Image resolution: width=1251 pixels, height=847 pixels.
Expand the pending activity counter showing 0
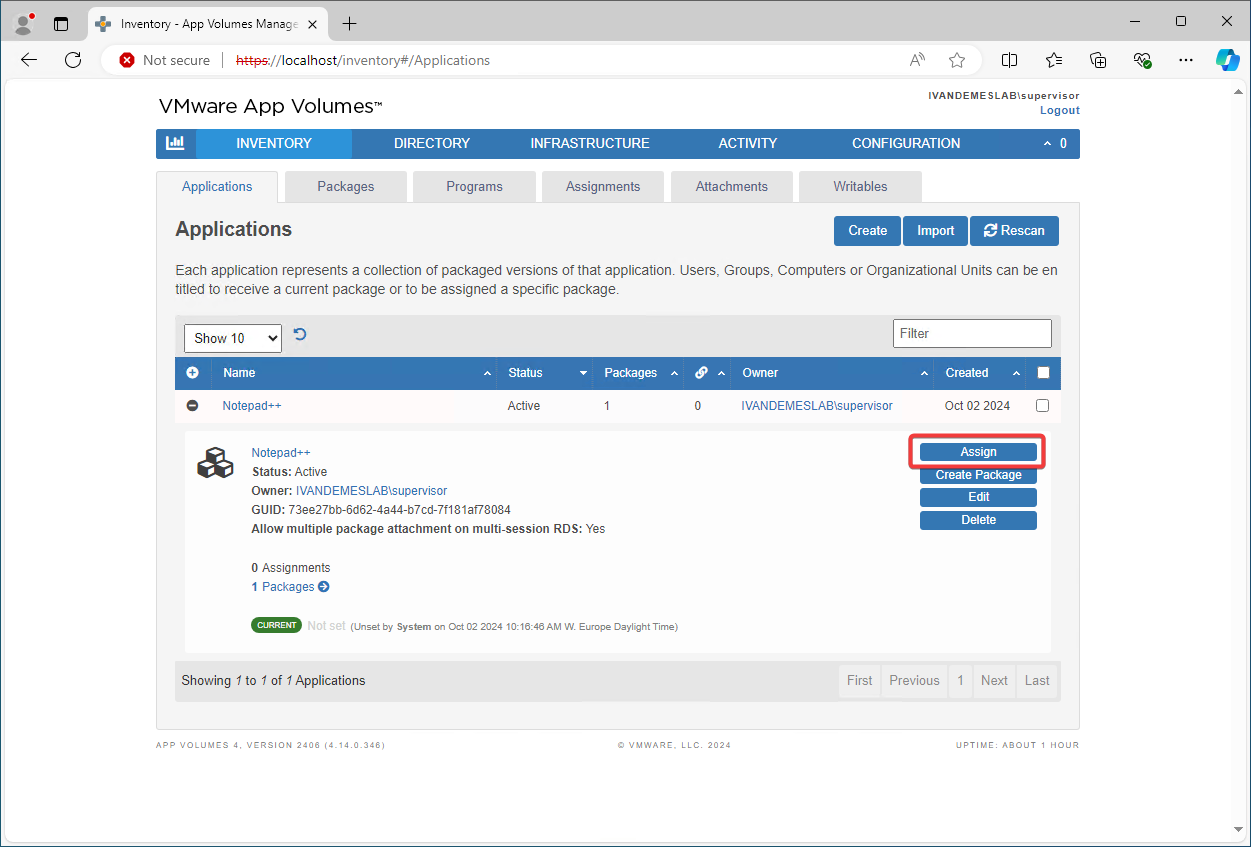point(1055,143)
